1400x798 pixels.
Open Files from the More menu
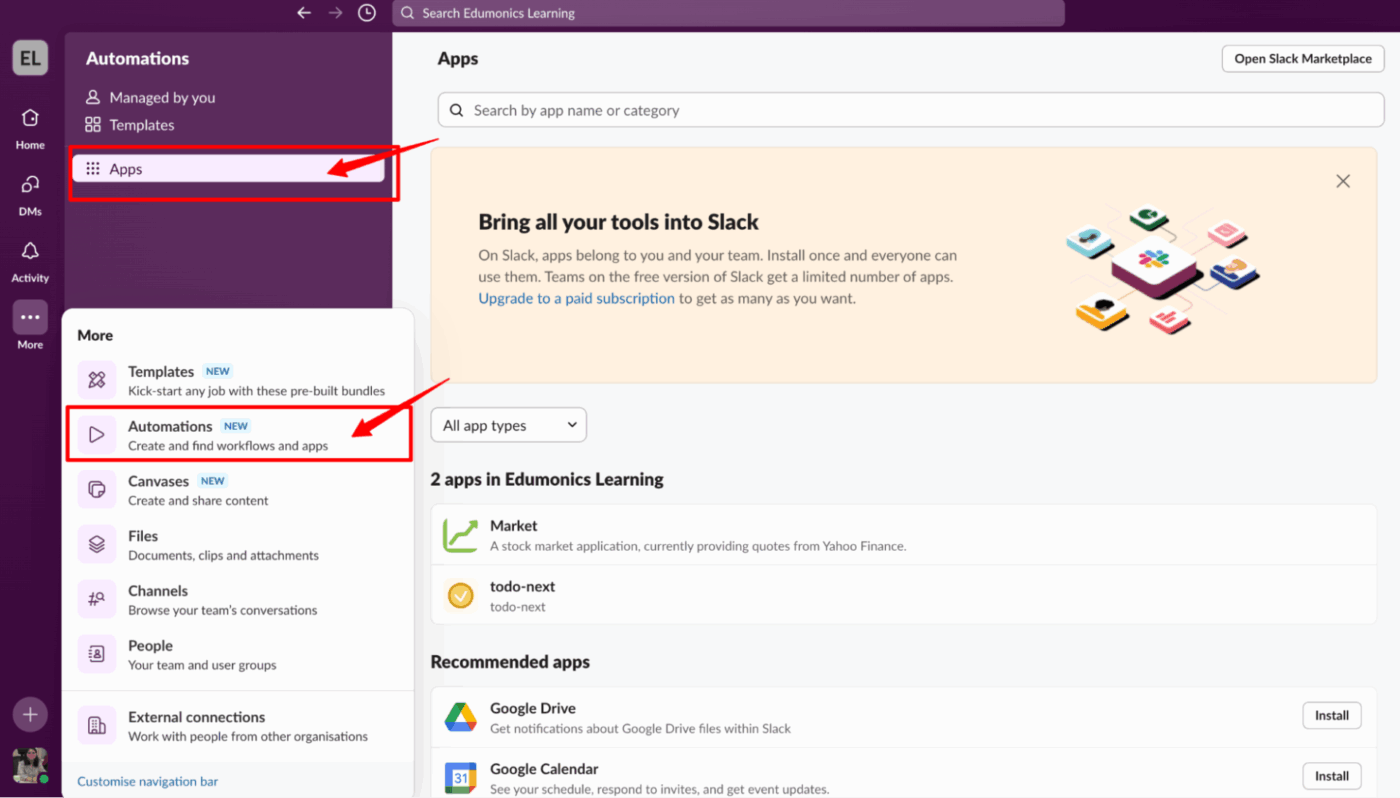point(238,545)
